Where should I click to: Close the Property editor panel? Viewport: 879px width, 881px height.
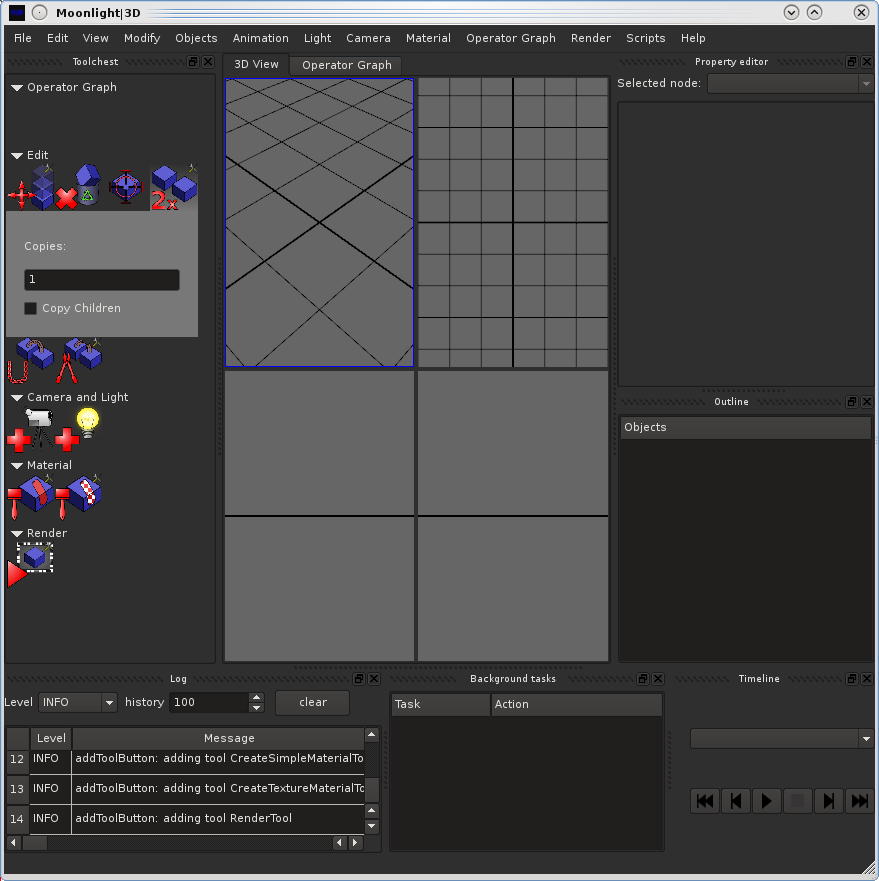867,62
